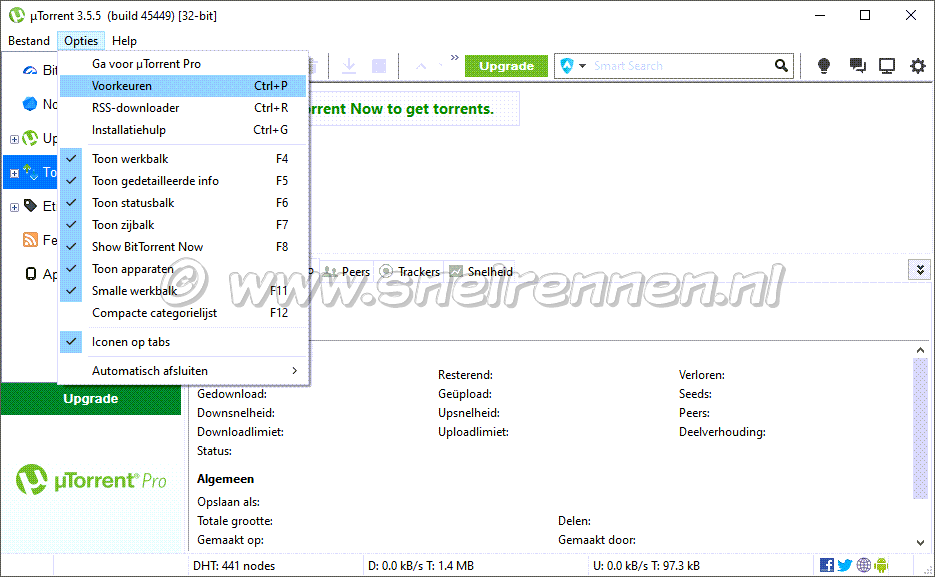Click the globe web icon in status bar
This screenshot has height=577, width=935.
(863, 565)
